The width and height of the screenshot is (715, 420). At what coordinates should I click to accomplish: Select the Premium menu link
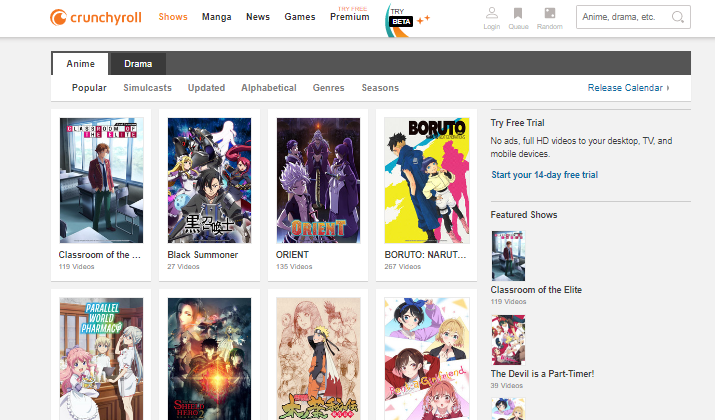point(350,17)
